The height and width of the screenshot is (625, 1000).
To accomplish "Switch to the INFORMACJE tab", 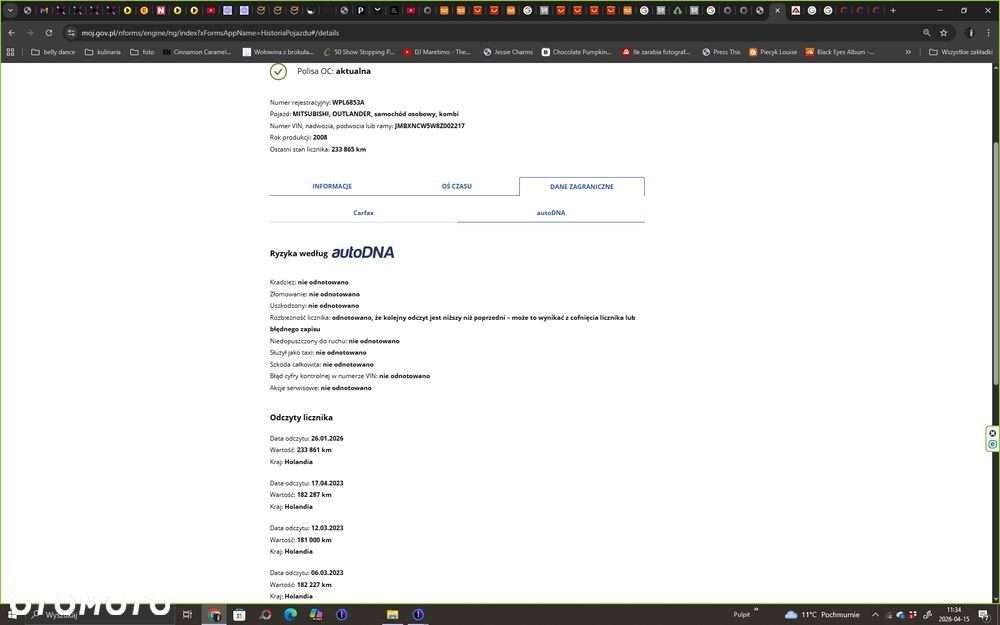I will click(x=332, y=186).
